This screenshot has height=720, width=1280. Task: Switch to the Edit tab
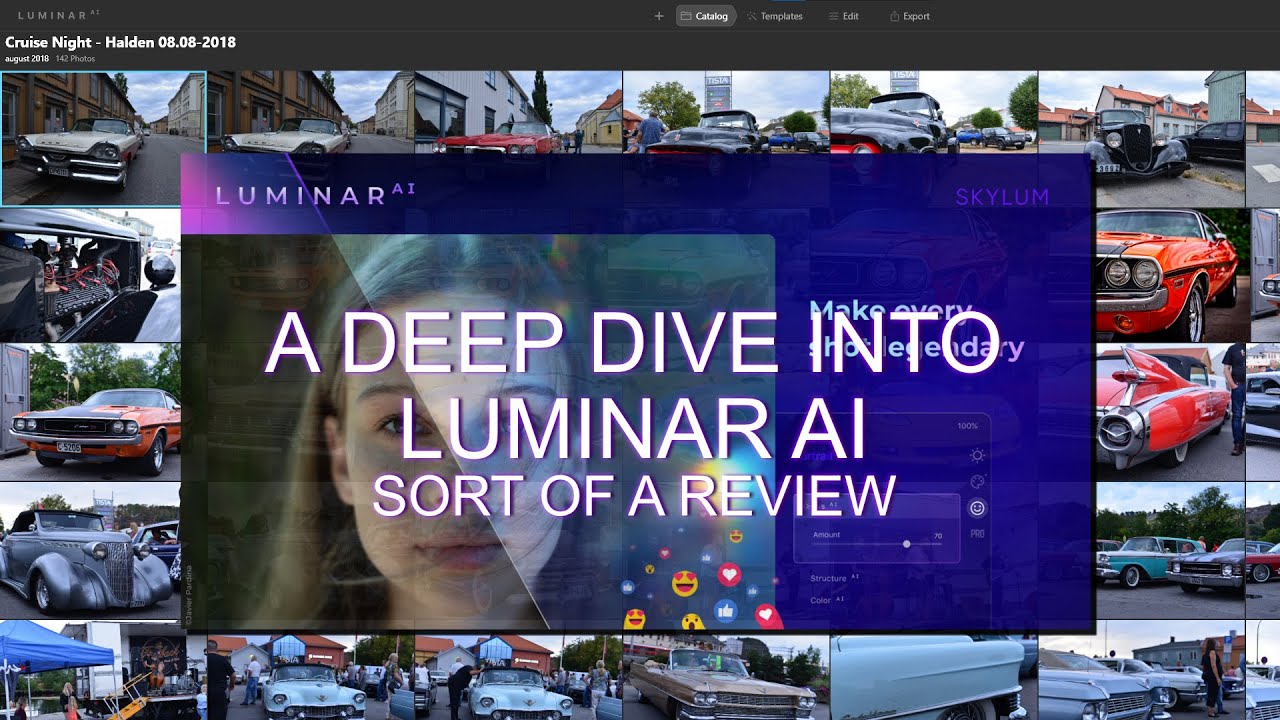click(x=844, y=16)
